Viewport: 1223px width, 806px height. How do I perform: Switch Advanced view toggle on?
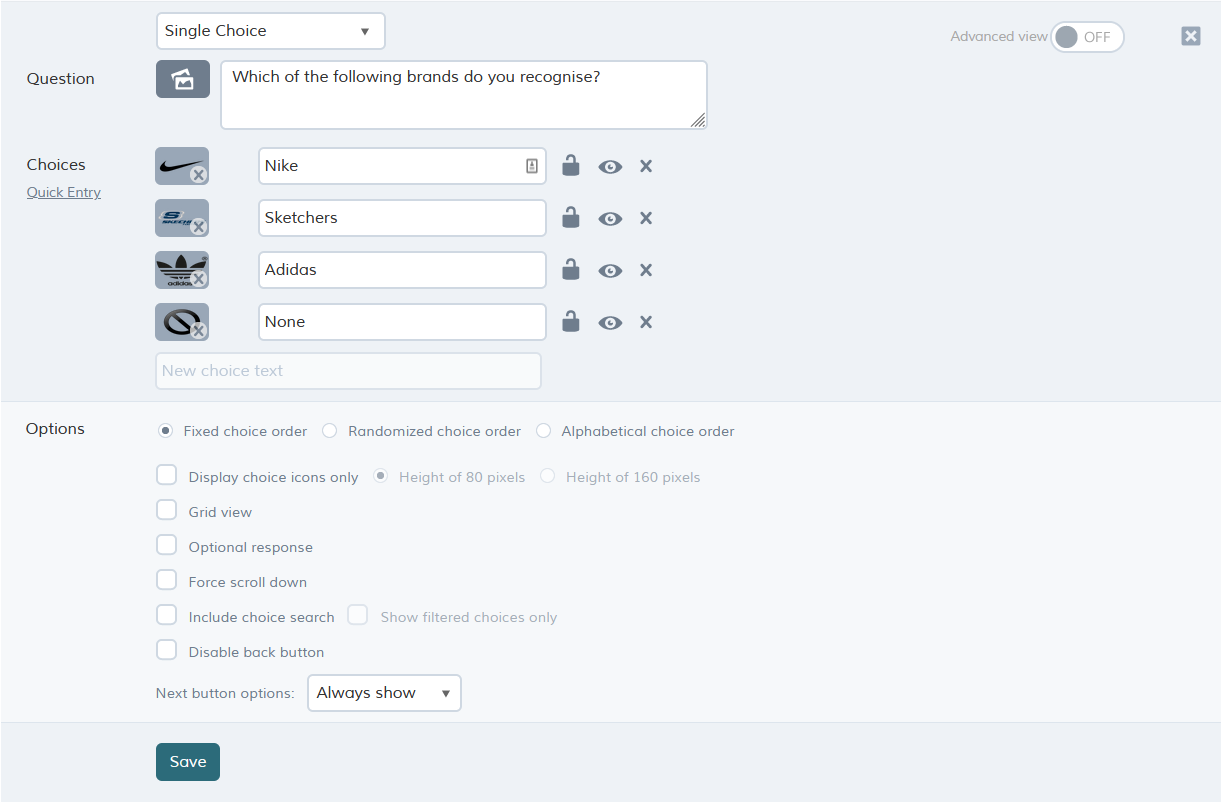click(1087, 37)
